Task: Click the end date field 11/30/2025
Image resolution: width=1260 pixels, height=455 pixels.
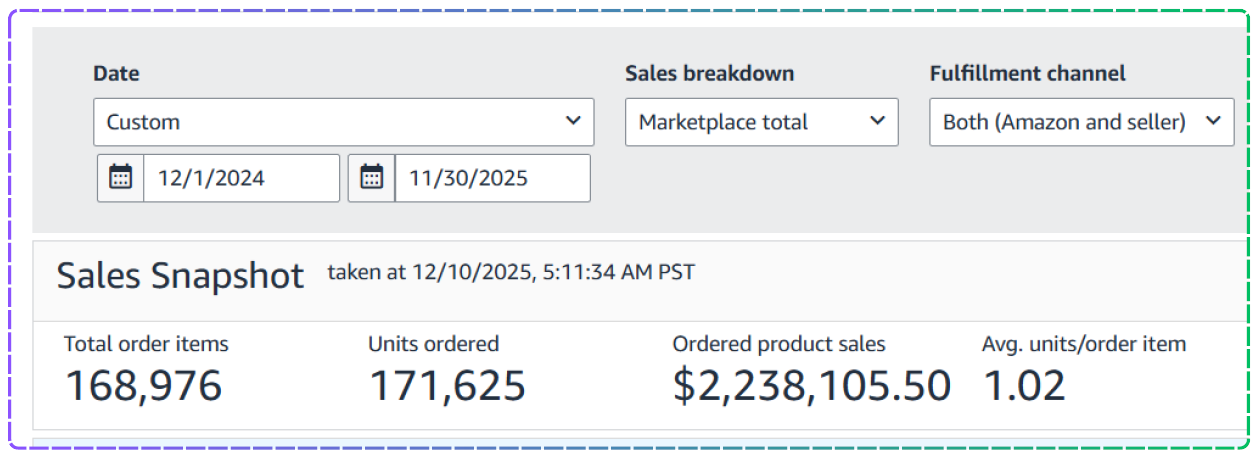Action: 492,178
